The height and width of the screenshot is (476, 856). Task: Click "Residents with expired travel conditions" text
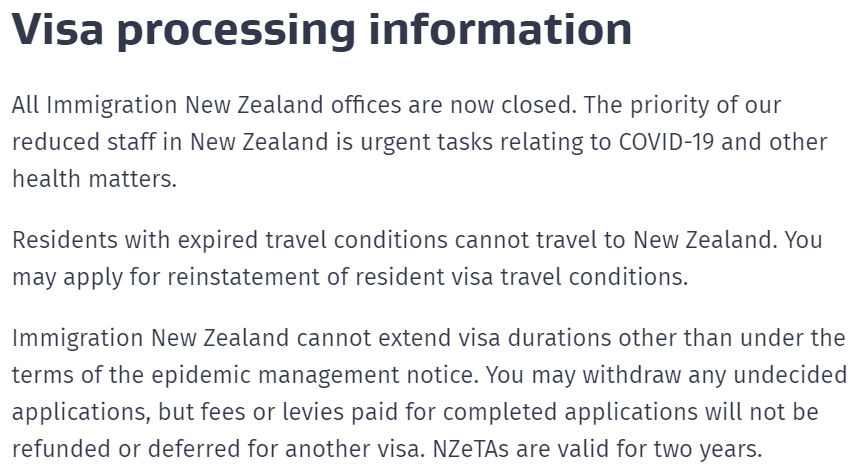230,241
